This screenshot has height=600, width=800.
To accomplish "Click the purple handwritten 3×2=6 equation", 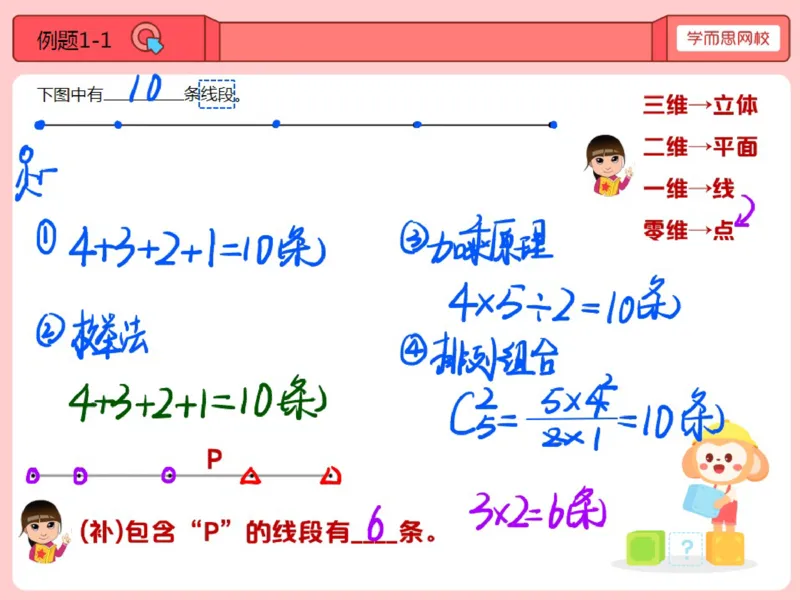I will coord(537,510).
